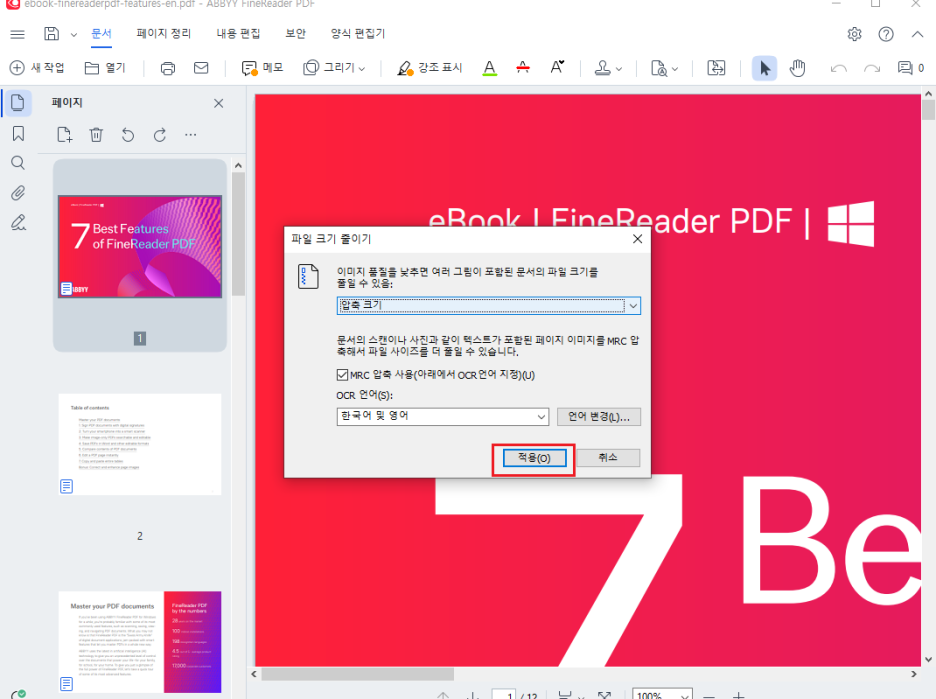Click 열기 to open a file
This screenshot has width=936, height=699.
pos(105,67)
